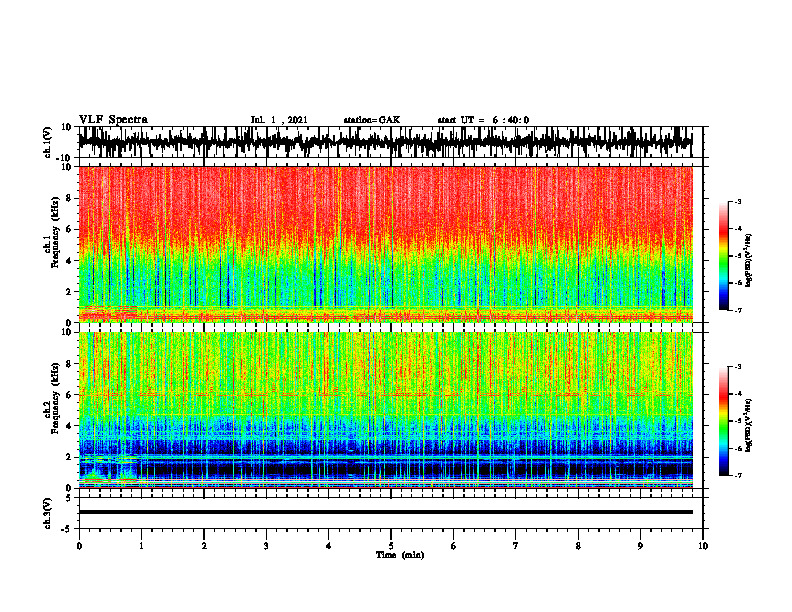792x612 pixels.
Task: Click the ch.2 spectrogram color scale bar
Action: (x=723, y=421)
